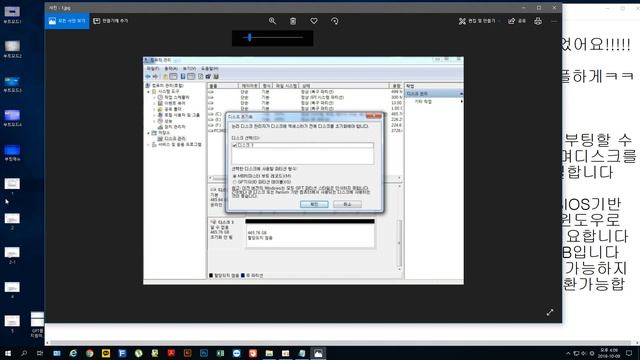The height and width of the screenshot is (360, 640).
Task: Click the taskbar search magnifier icon
Action: pos(24,353)
